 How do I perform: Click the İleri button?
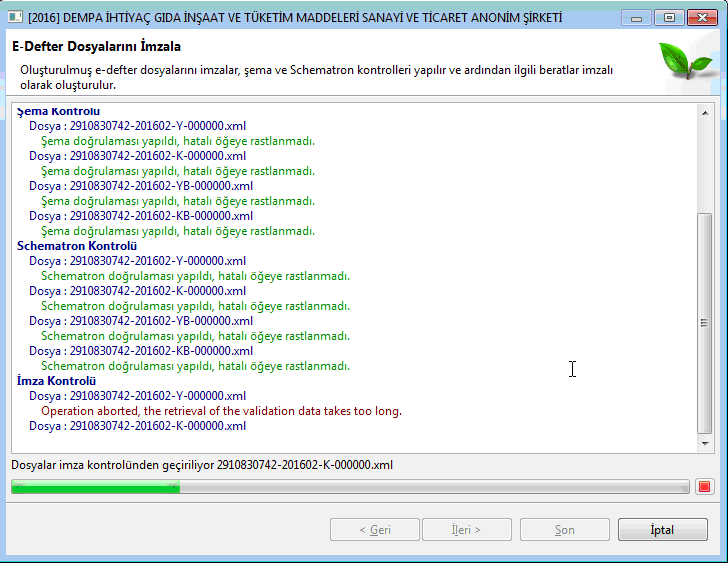pos(466,530)
